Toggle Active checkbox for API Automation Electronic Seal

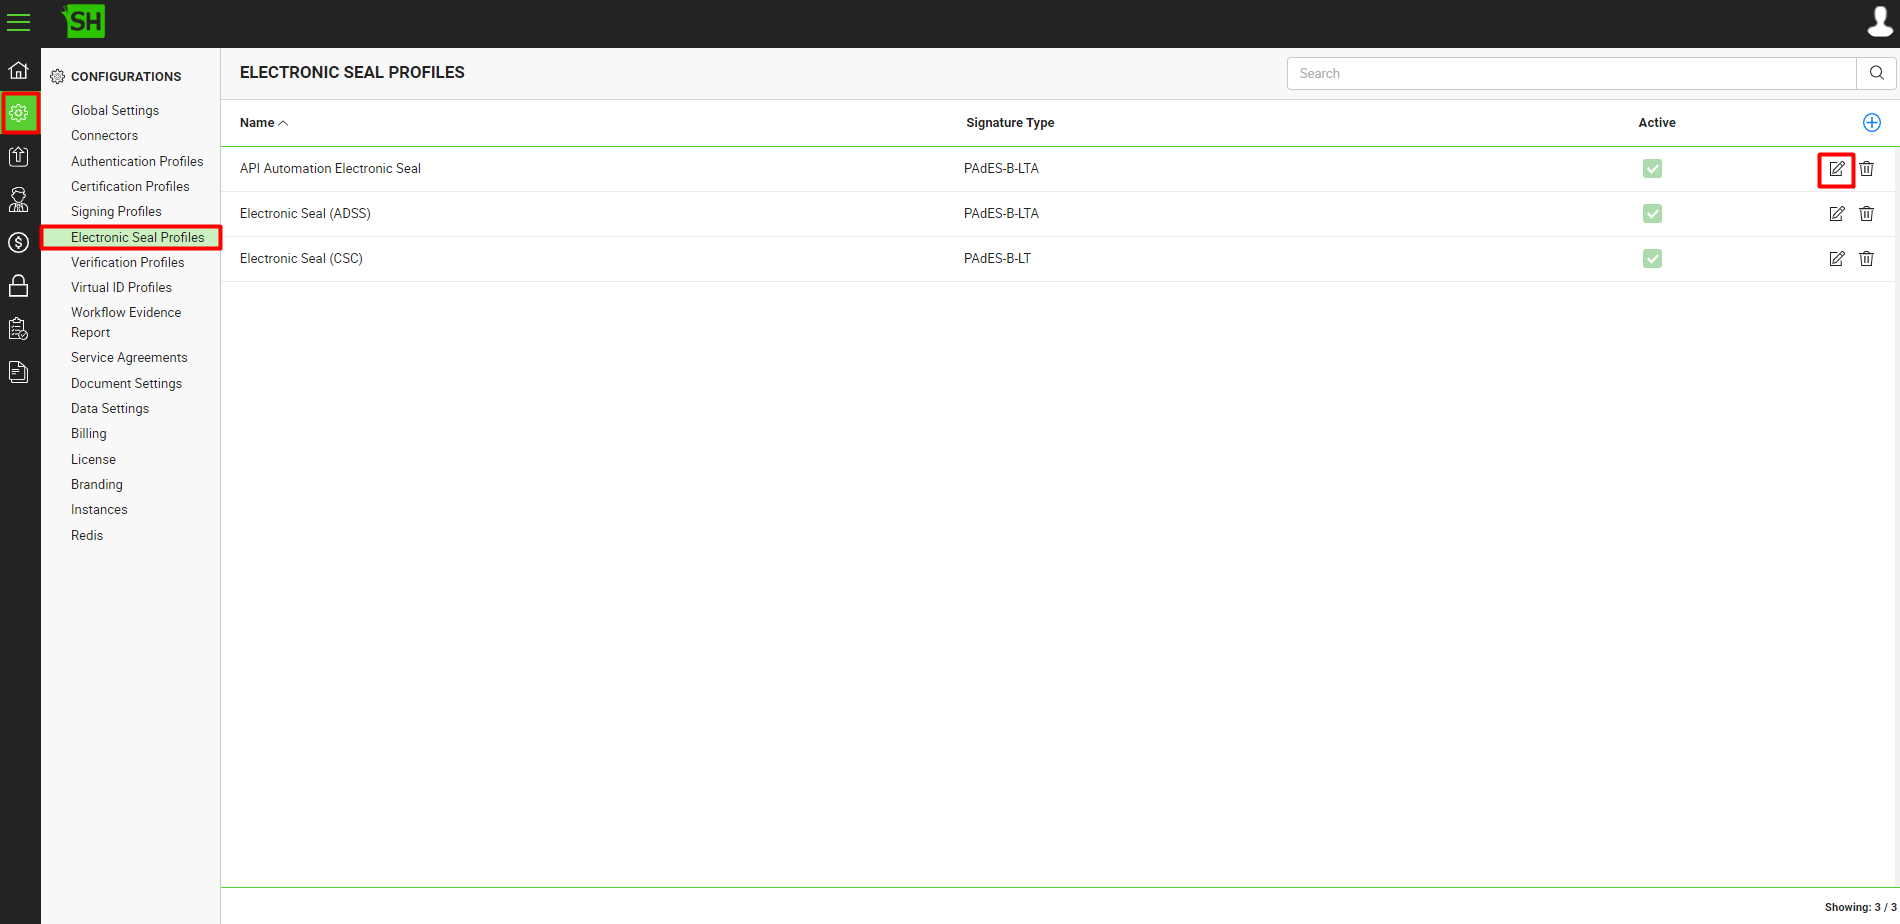(x=1652, y=169)
